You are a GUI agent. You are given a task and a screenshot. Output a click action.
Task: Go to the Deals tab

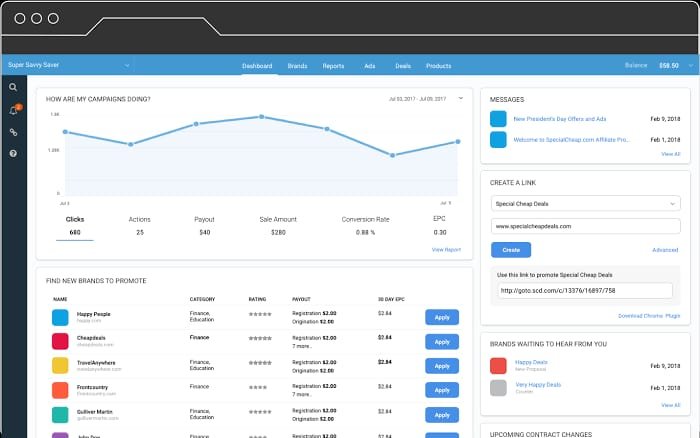pyautogui.click(x=402, y=66)
